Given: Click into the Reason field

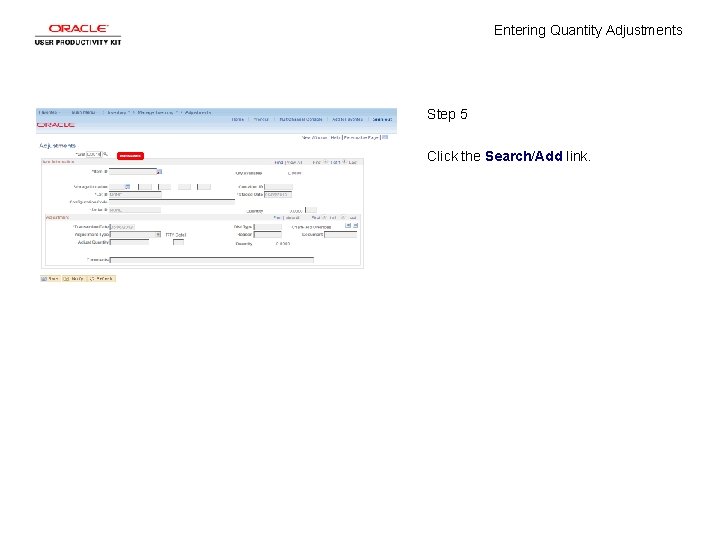Looking at the screenshot, I should (x=268, y=235).
